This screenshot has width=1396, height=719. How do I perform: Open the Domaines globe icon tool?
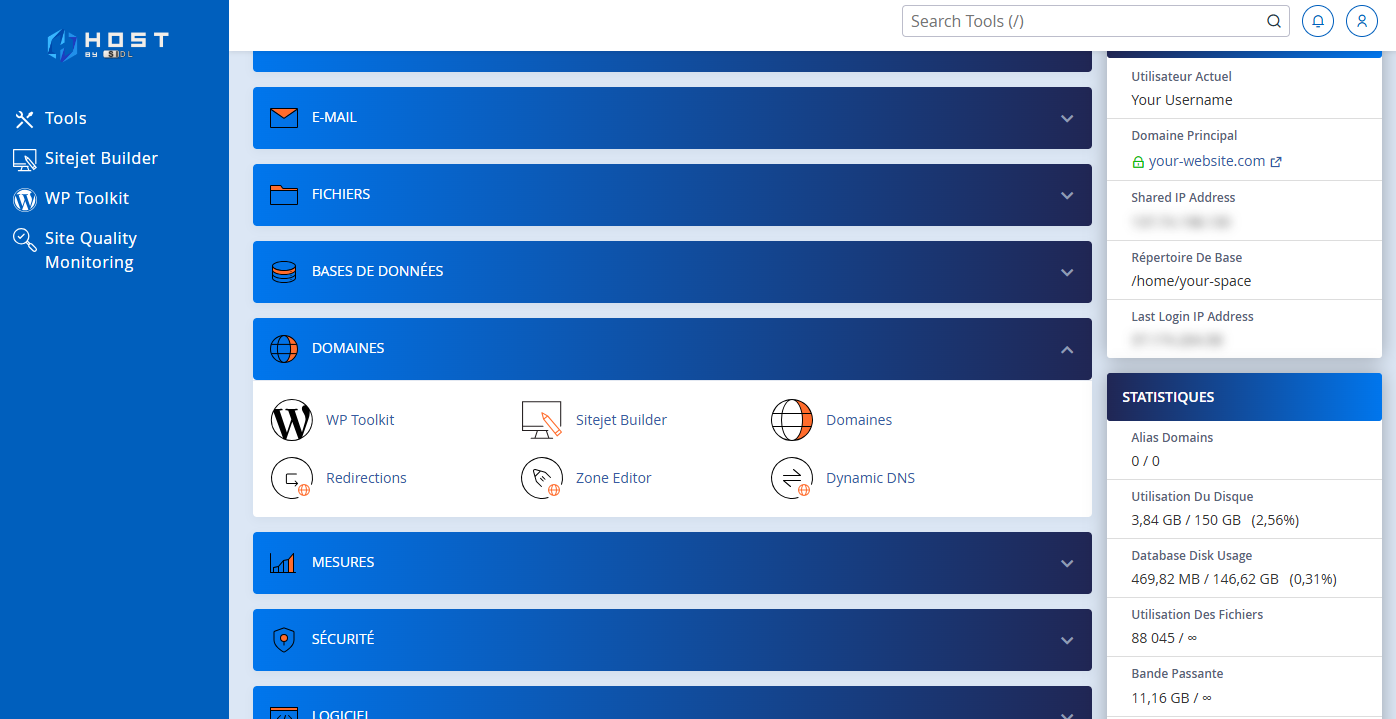[792, 420]
